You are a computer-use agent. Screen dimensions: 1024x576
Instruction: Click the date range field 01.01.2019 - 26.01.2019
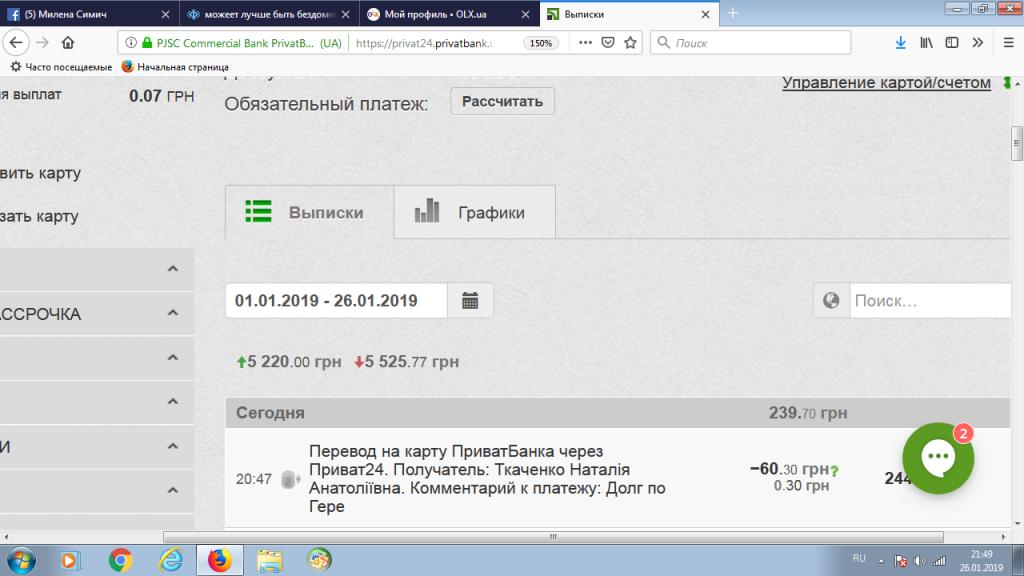[336, 300]
